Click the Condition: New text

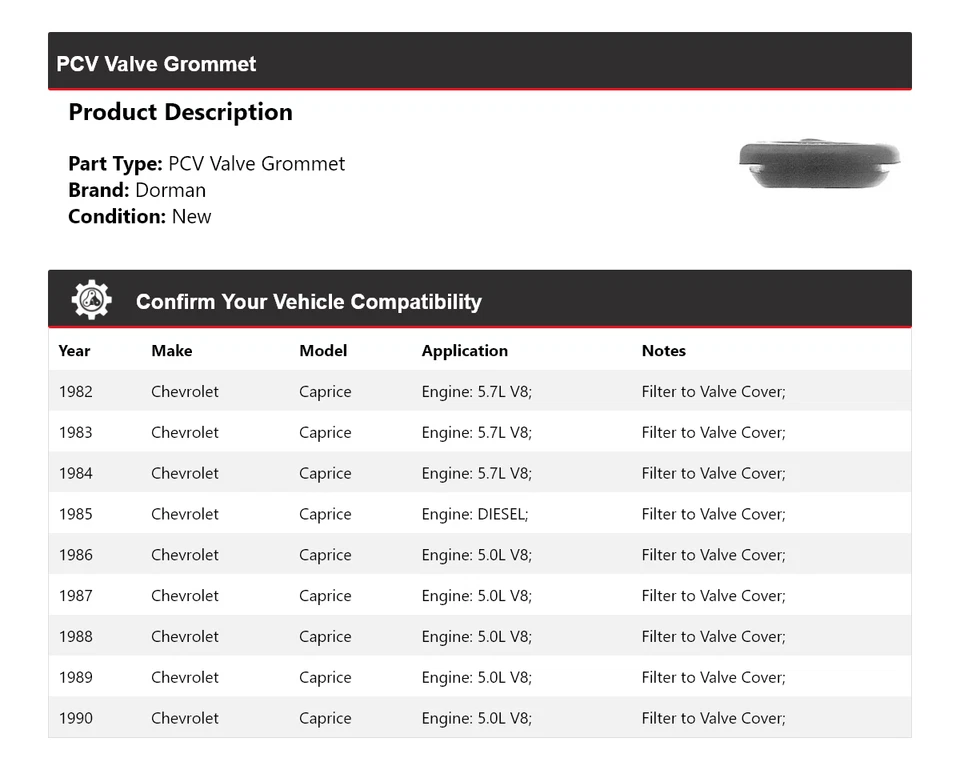(139, 216)
